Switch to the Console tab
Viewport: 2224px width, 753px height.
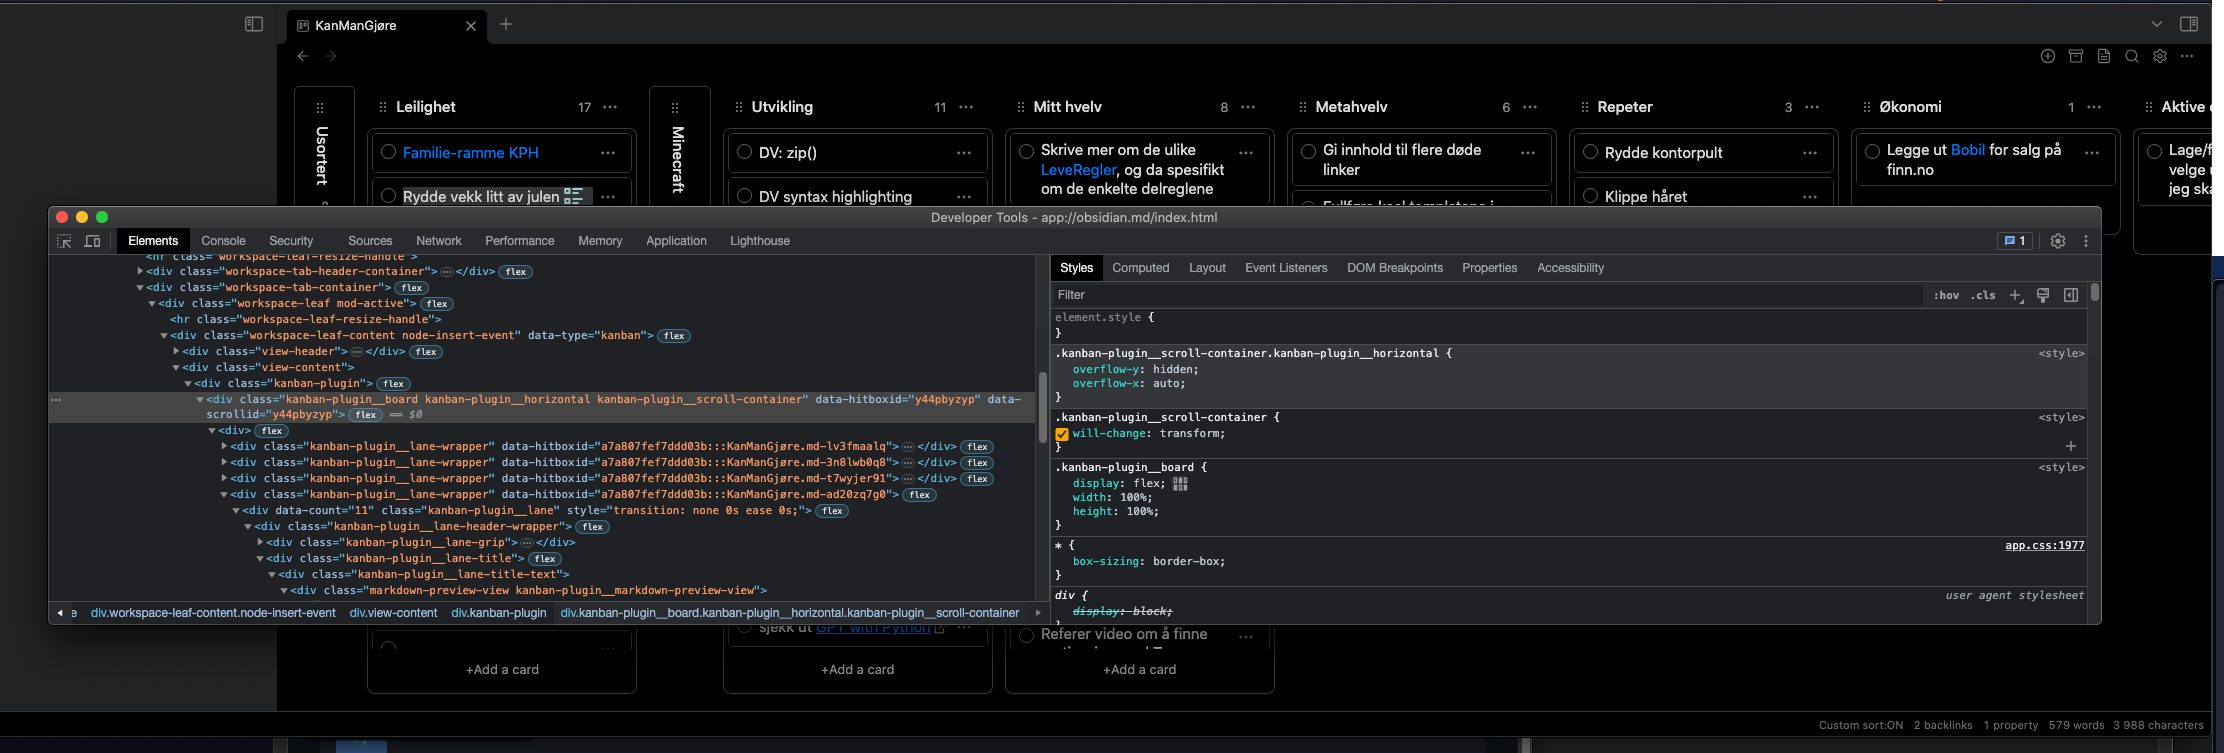(223, 241)
